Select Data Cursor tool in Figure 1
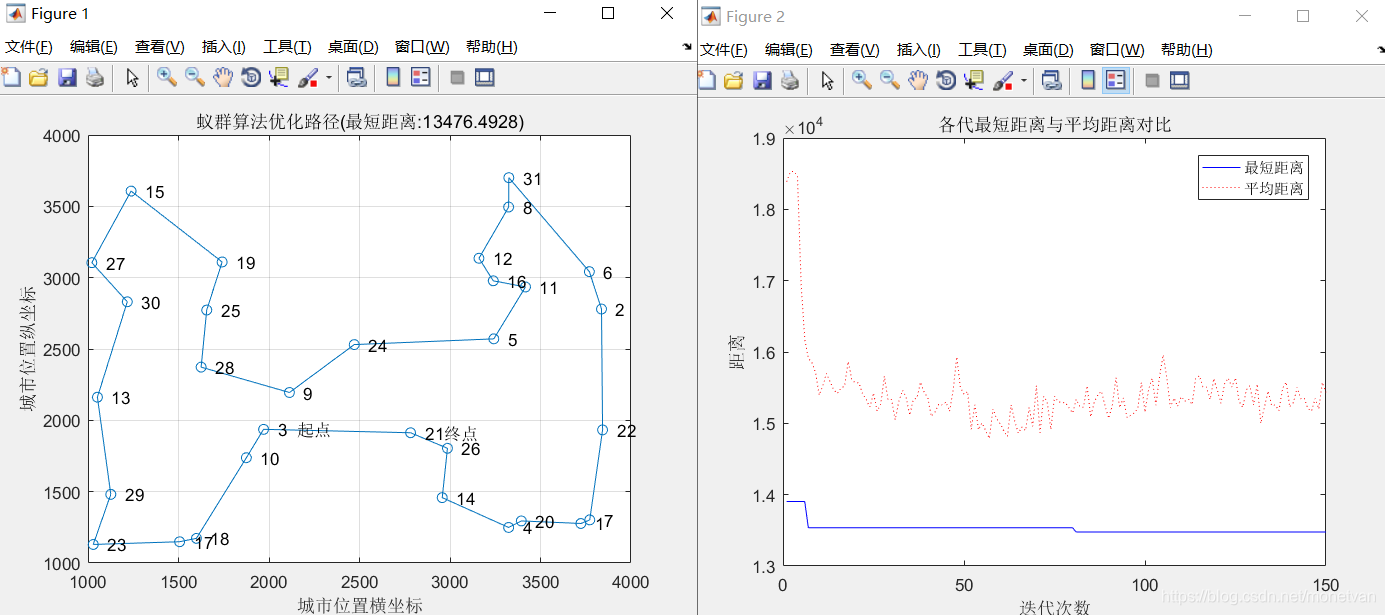Screen dimensions: 1385x615 pyautogui.click(x=278, y=77)
